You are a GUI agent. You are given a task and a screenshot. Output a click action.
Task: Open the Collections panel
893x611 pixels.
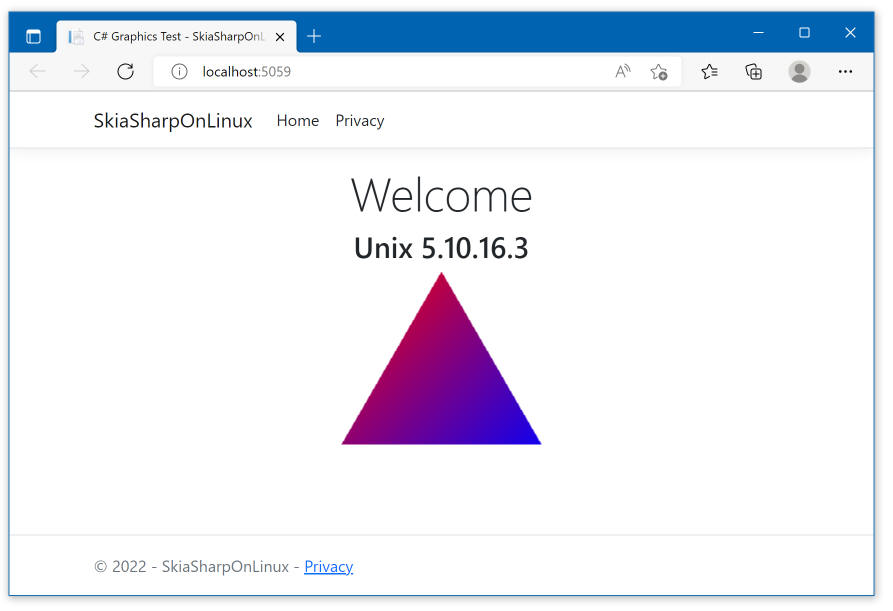tap(753, 72)
